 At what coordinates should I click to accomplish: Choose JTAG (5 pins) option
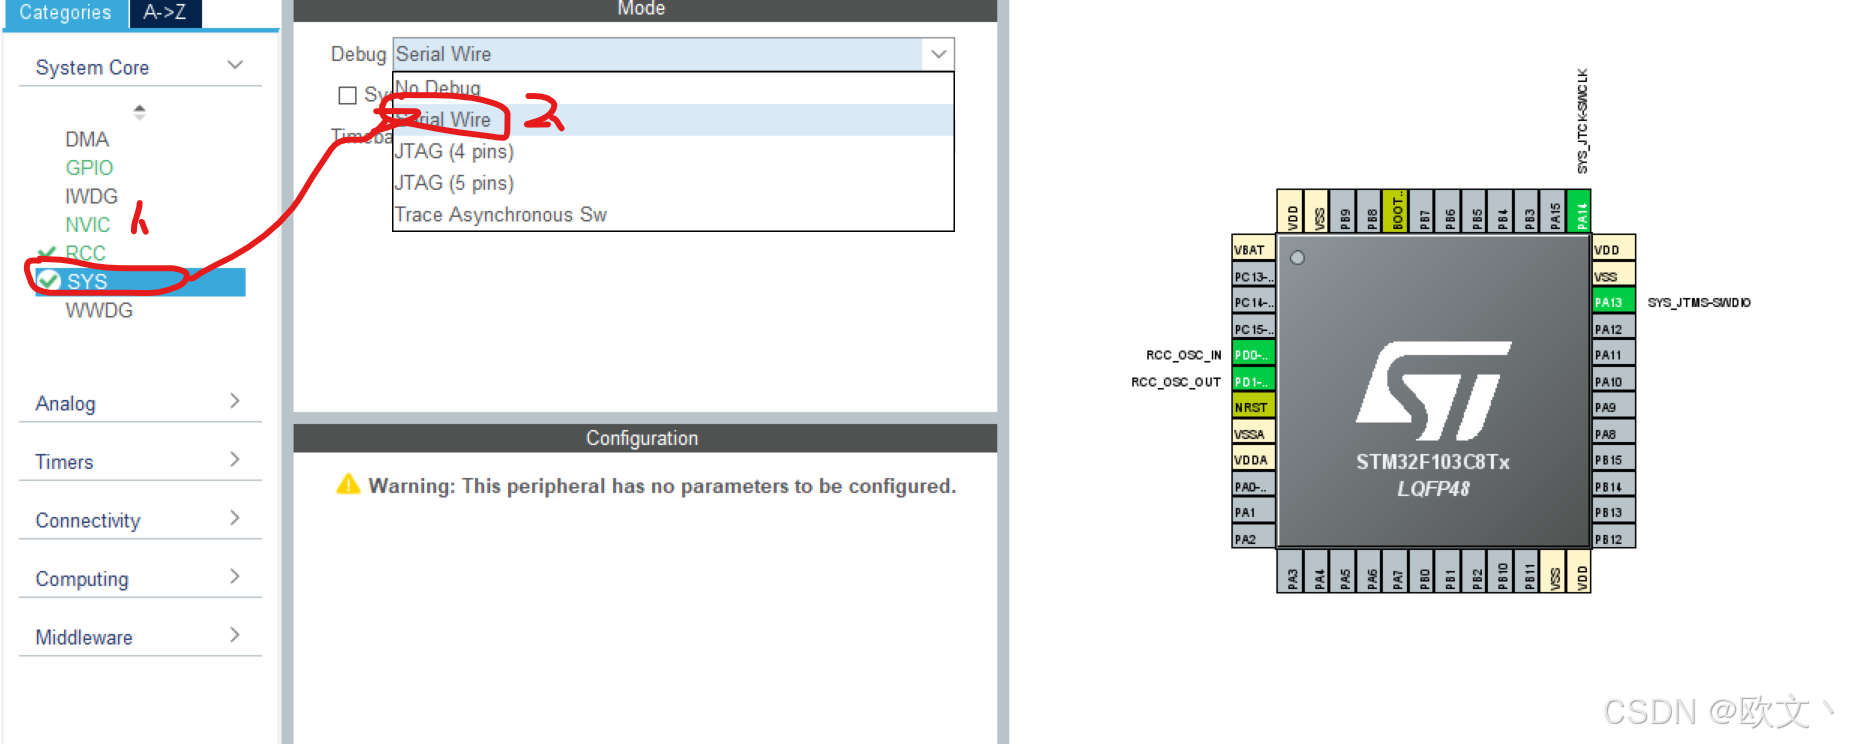[x=673, y=183]
